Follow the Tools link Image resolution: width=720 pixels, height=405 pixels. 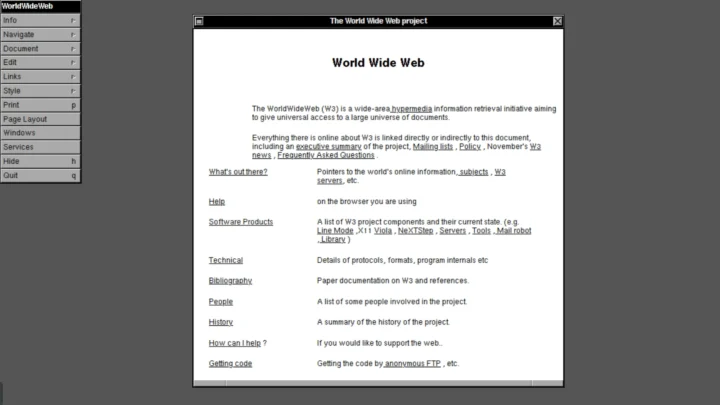[481, 231]
